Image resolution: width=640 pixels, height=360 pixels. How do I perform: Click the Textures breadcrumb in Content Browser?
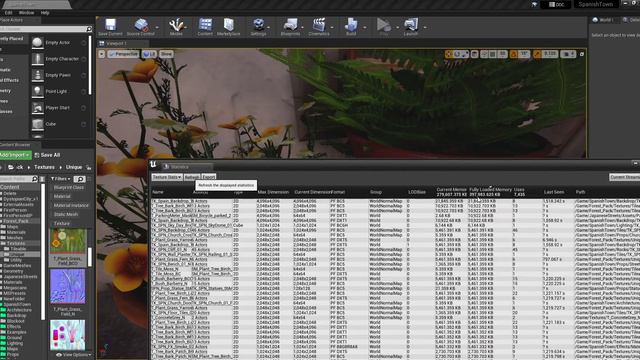(x=44, y=167)
